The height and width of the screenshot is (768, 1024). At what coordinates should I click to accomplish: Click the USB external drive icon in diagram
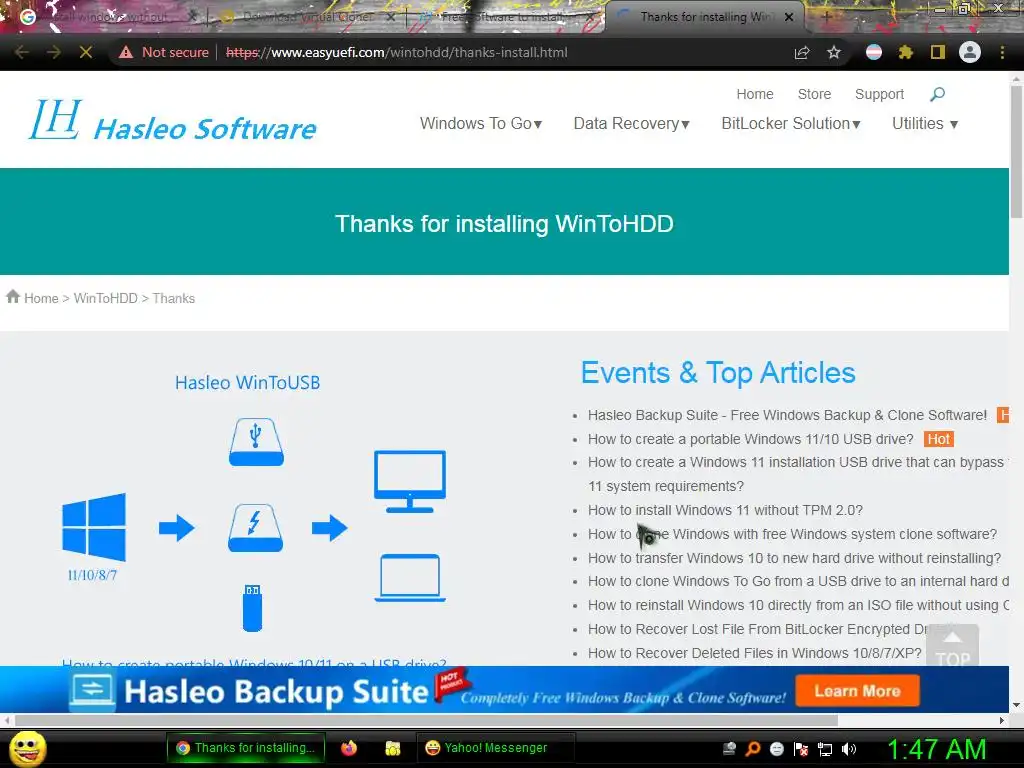(x=256, y=442)
